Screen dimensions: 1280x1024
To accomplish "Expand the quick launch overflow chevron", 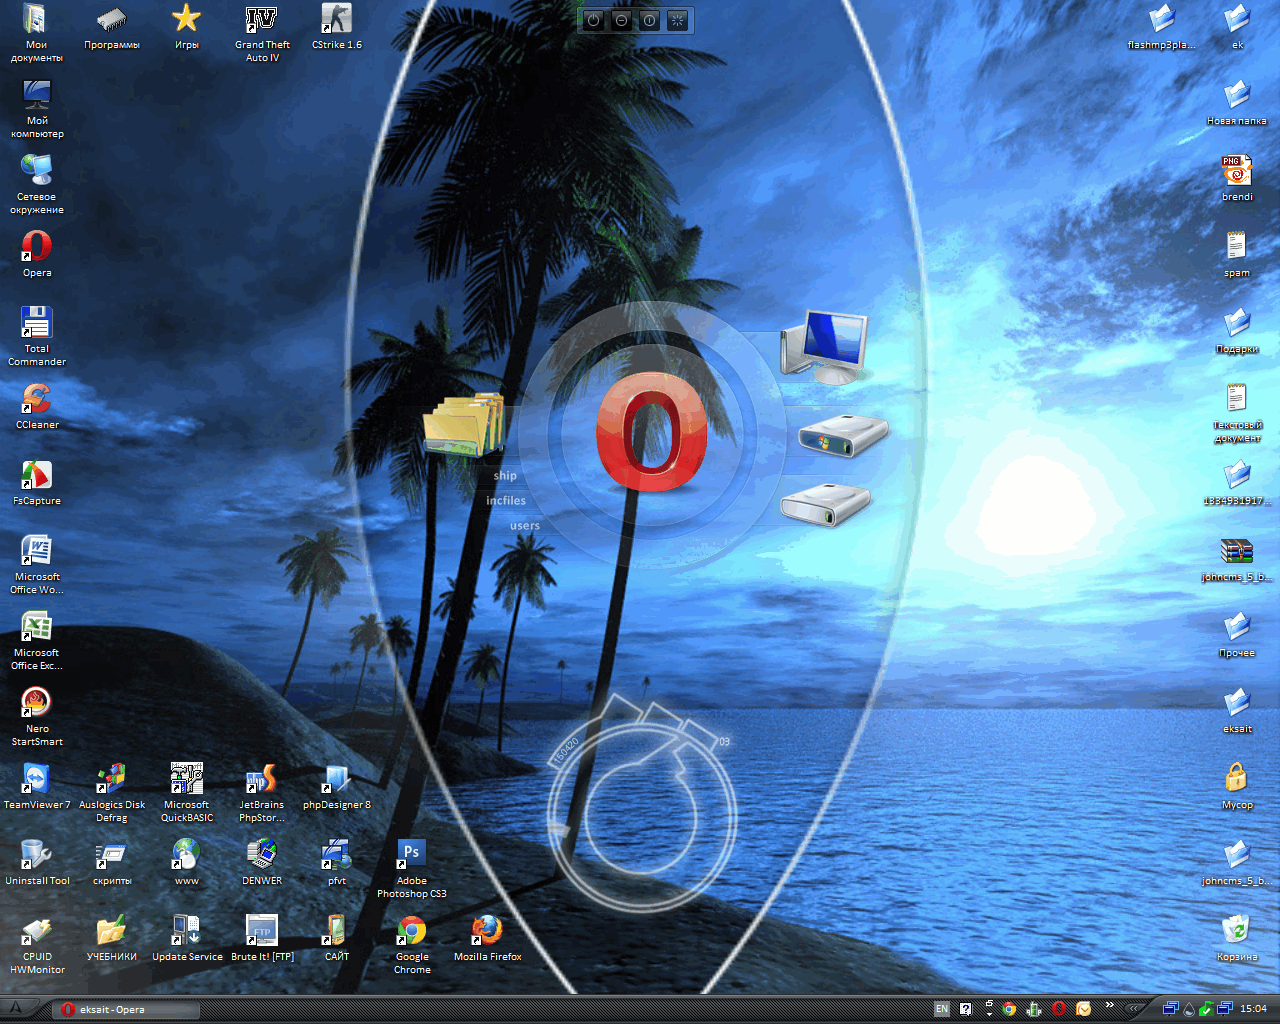I will [x=1109, y=1006].
